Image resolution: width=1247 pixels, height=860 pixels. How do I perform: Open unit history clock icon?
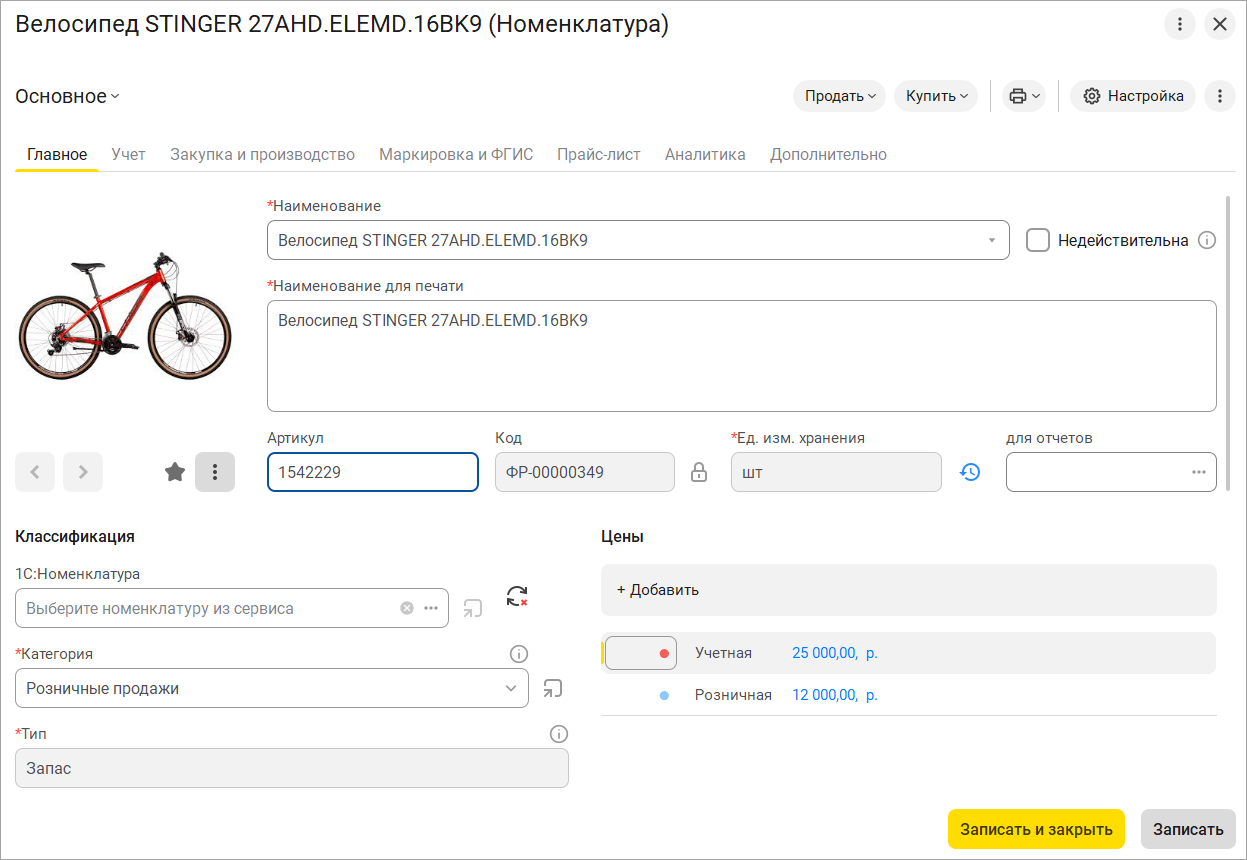(969, 472)
